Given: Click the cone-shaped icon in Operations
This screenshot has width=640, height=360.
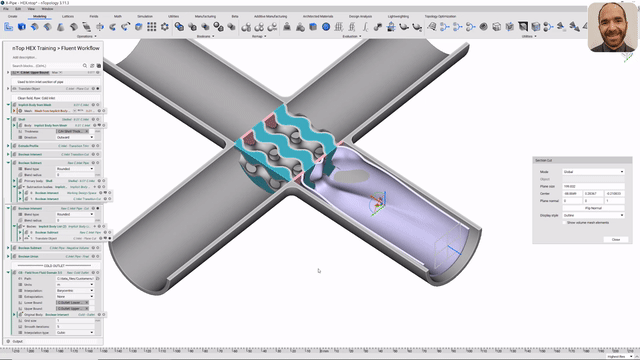Looking at the screenshot, I should 61,27.
